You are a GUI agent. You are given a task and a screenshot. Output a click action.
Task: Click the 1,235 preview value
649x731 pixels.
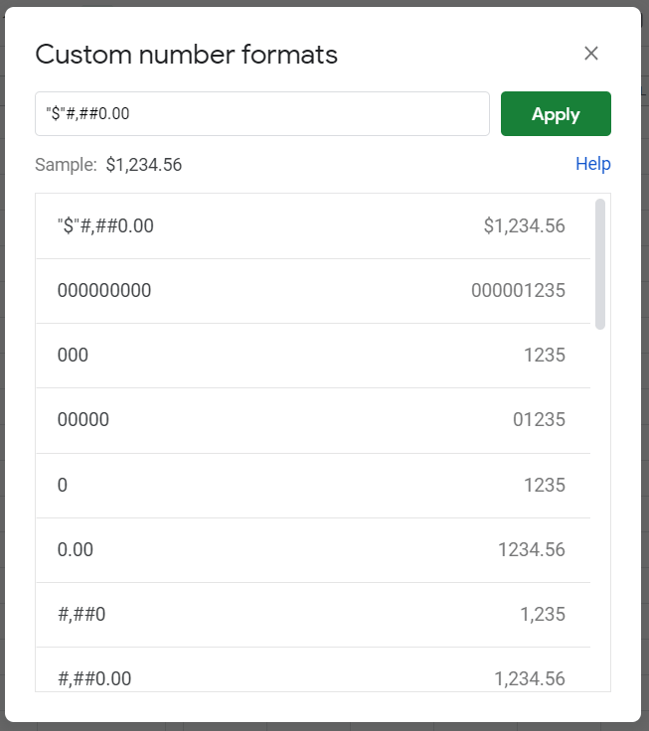(x=542, y=614)
